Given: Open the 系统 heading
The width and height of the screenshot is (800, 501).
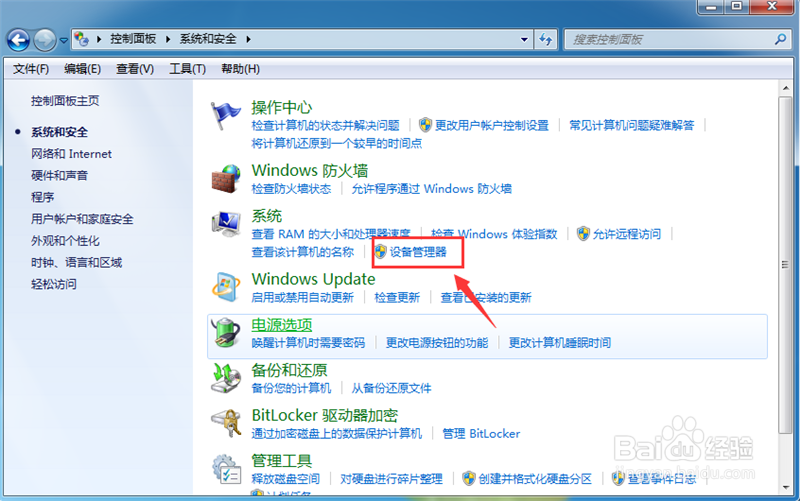Looking at the screenshot, I should [x=266, y=216].
